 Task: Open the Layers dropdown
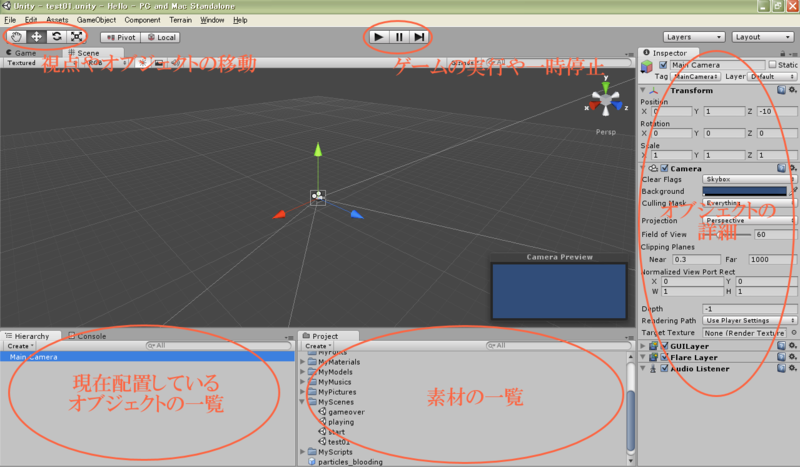point(694,37)
